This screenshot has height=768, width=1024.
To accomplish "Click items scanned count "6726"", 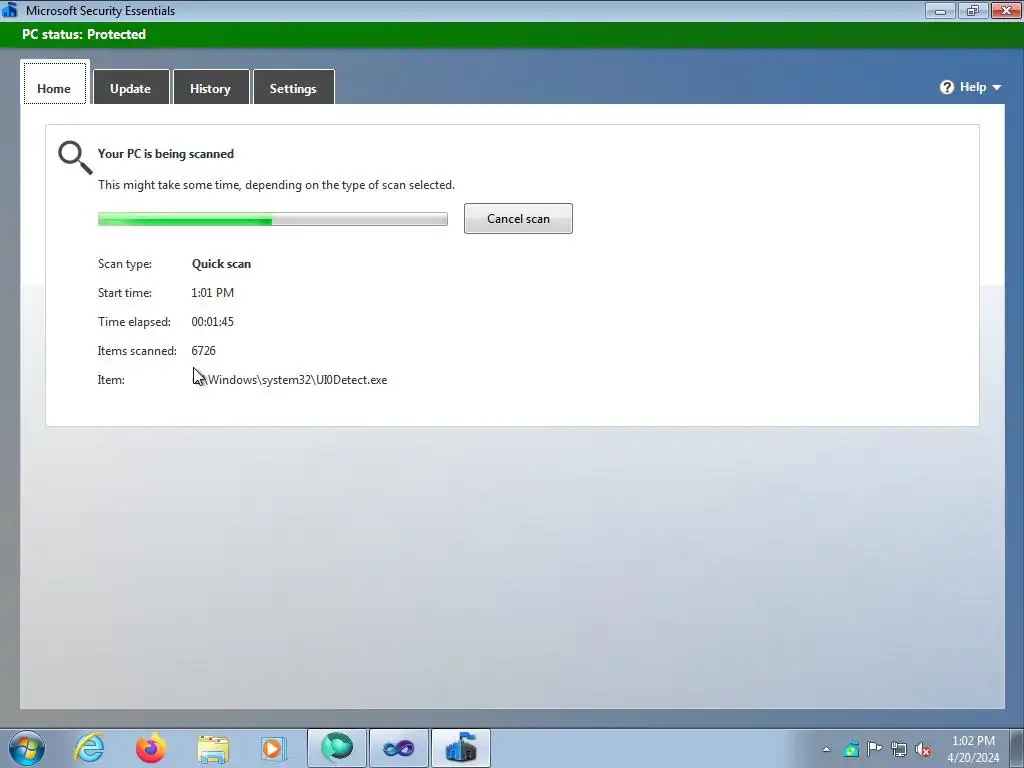I will point(203,351).
